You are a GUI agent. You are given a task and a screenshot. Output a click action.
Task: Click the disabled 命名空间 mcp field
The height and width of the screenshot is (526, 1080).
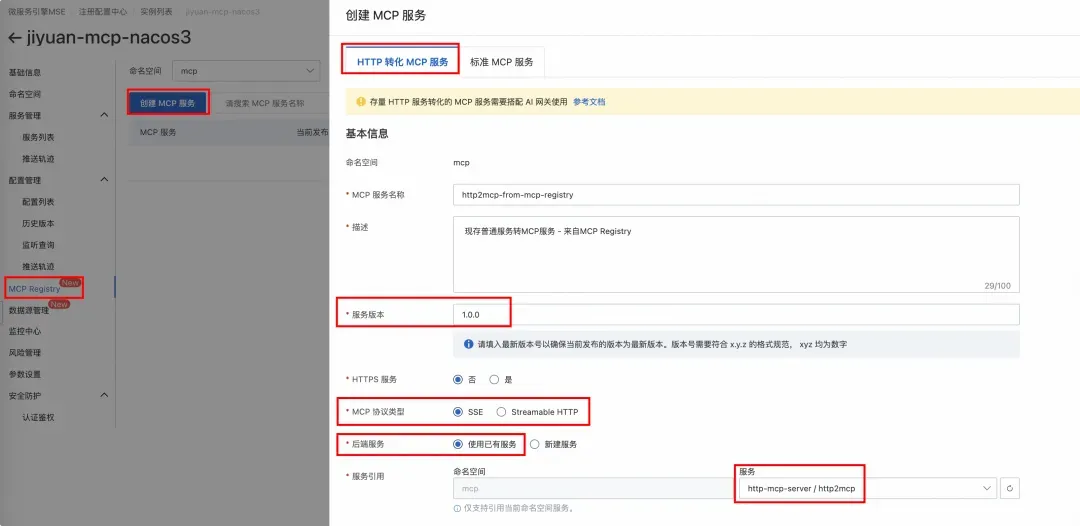(593, 489)
